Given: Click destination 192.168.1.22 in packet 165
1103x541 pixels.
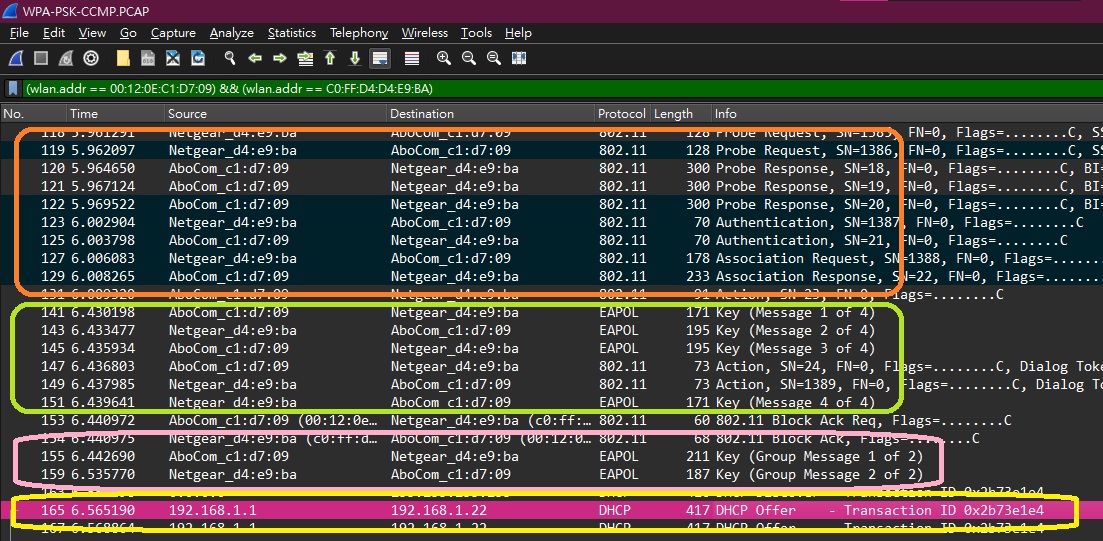Looking at the screenshot, I should point(439,511).
